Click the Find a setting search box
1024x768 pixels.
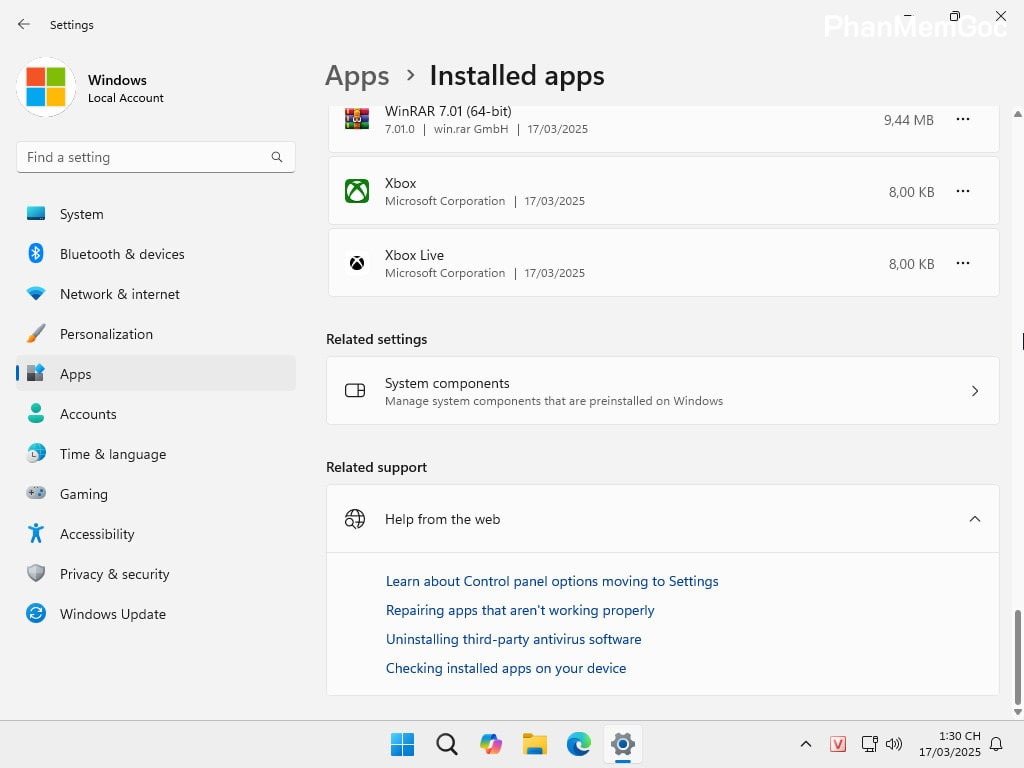click(145, 157)
